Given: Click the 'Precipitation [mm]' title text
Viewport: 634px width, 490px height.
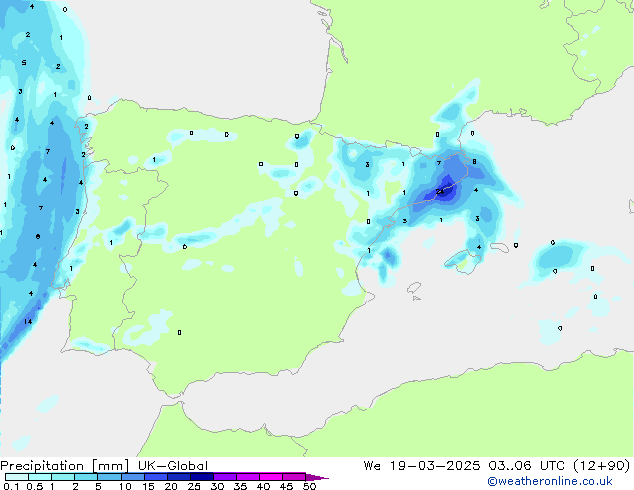Looking at the screenshot, I should point(65,466).
